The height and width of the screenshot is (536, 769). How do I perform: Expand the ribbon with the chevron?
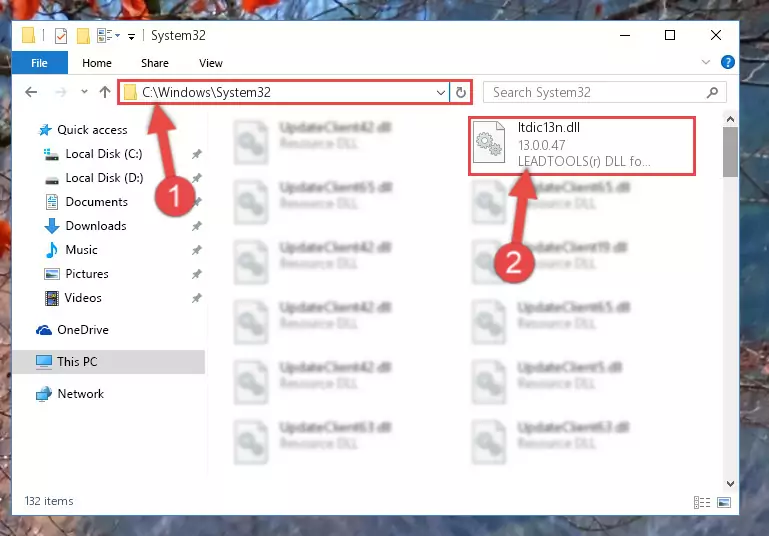coord(706,62)
